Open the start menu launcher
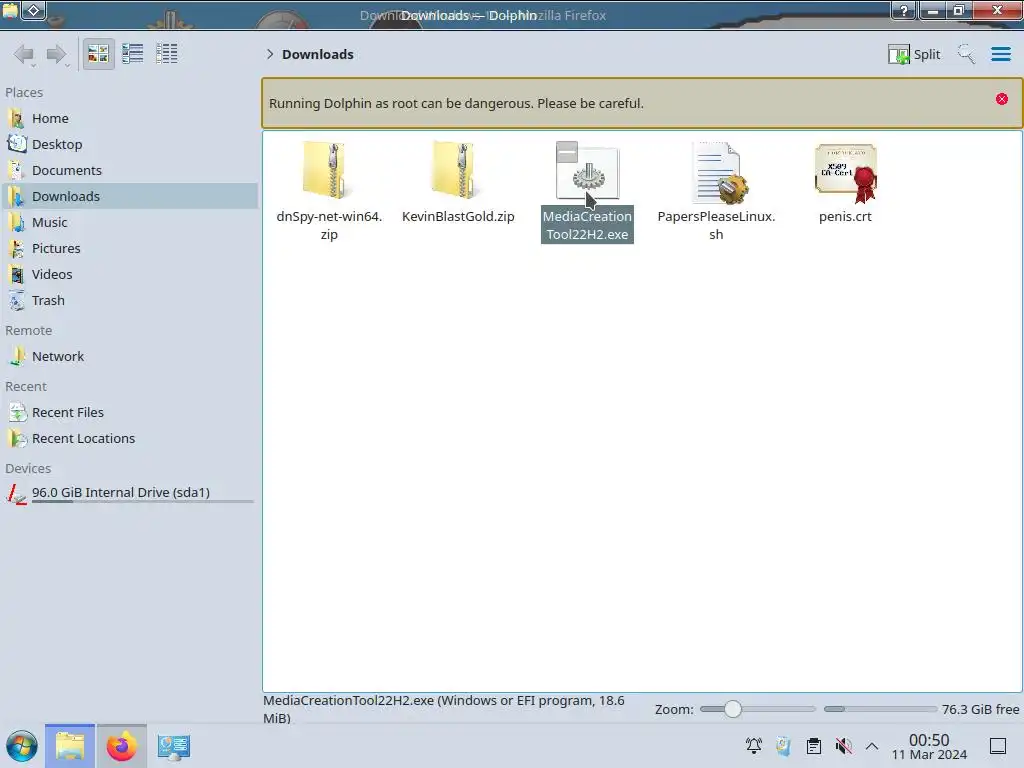The height and width of the screenshot is (768, 1024). click(x=22, y=746)
